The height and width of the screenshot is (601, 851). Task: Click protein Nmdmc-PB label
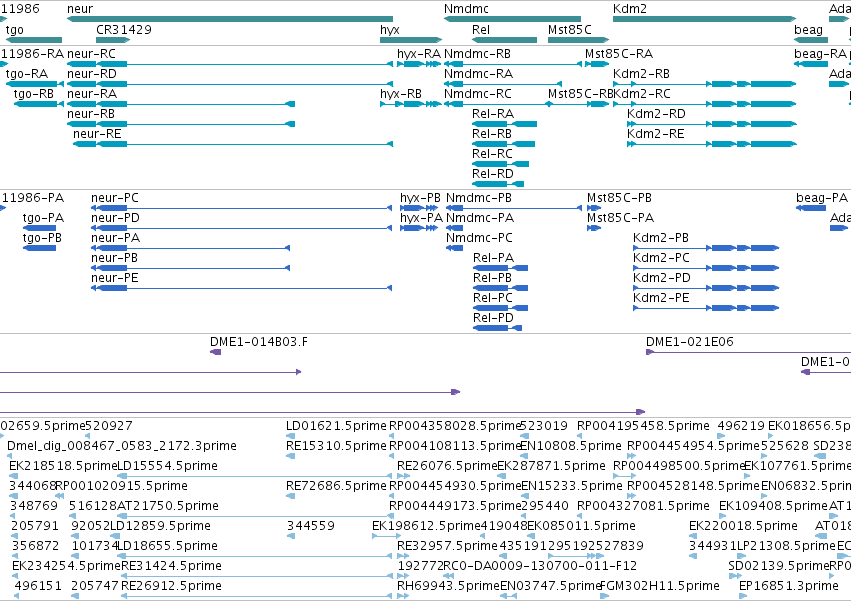[479, 198]
